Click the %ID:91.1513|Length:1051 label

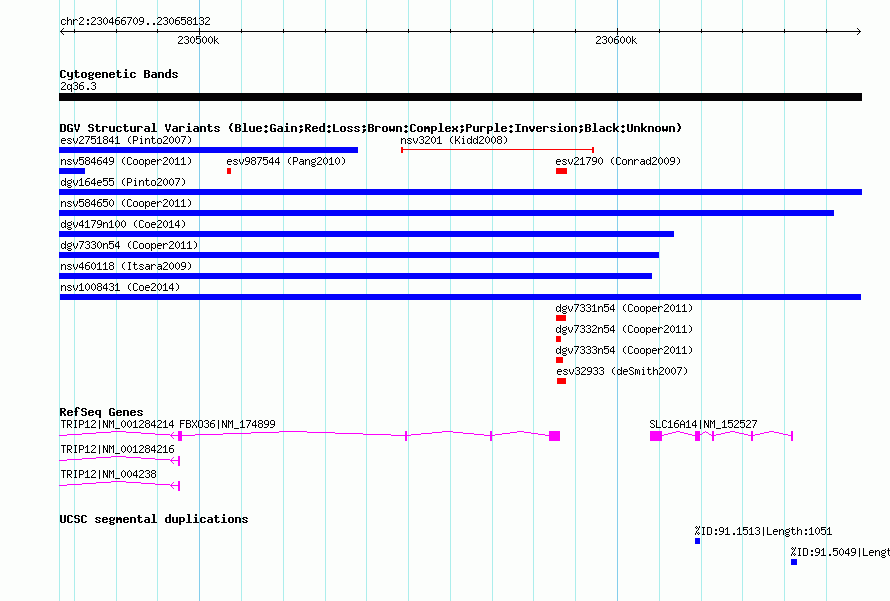(x=763, y=531)
